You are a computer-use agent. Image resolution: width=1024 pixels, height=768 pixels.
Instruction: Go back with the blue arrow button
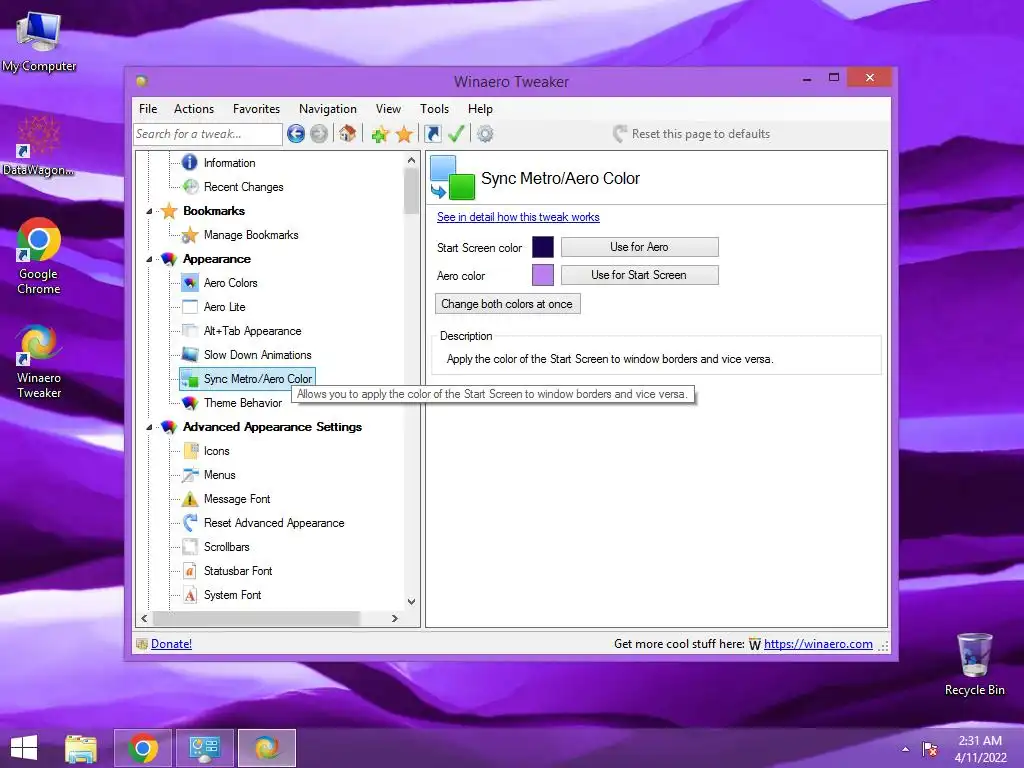click(x=296, y=134)
